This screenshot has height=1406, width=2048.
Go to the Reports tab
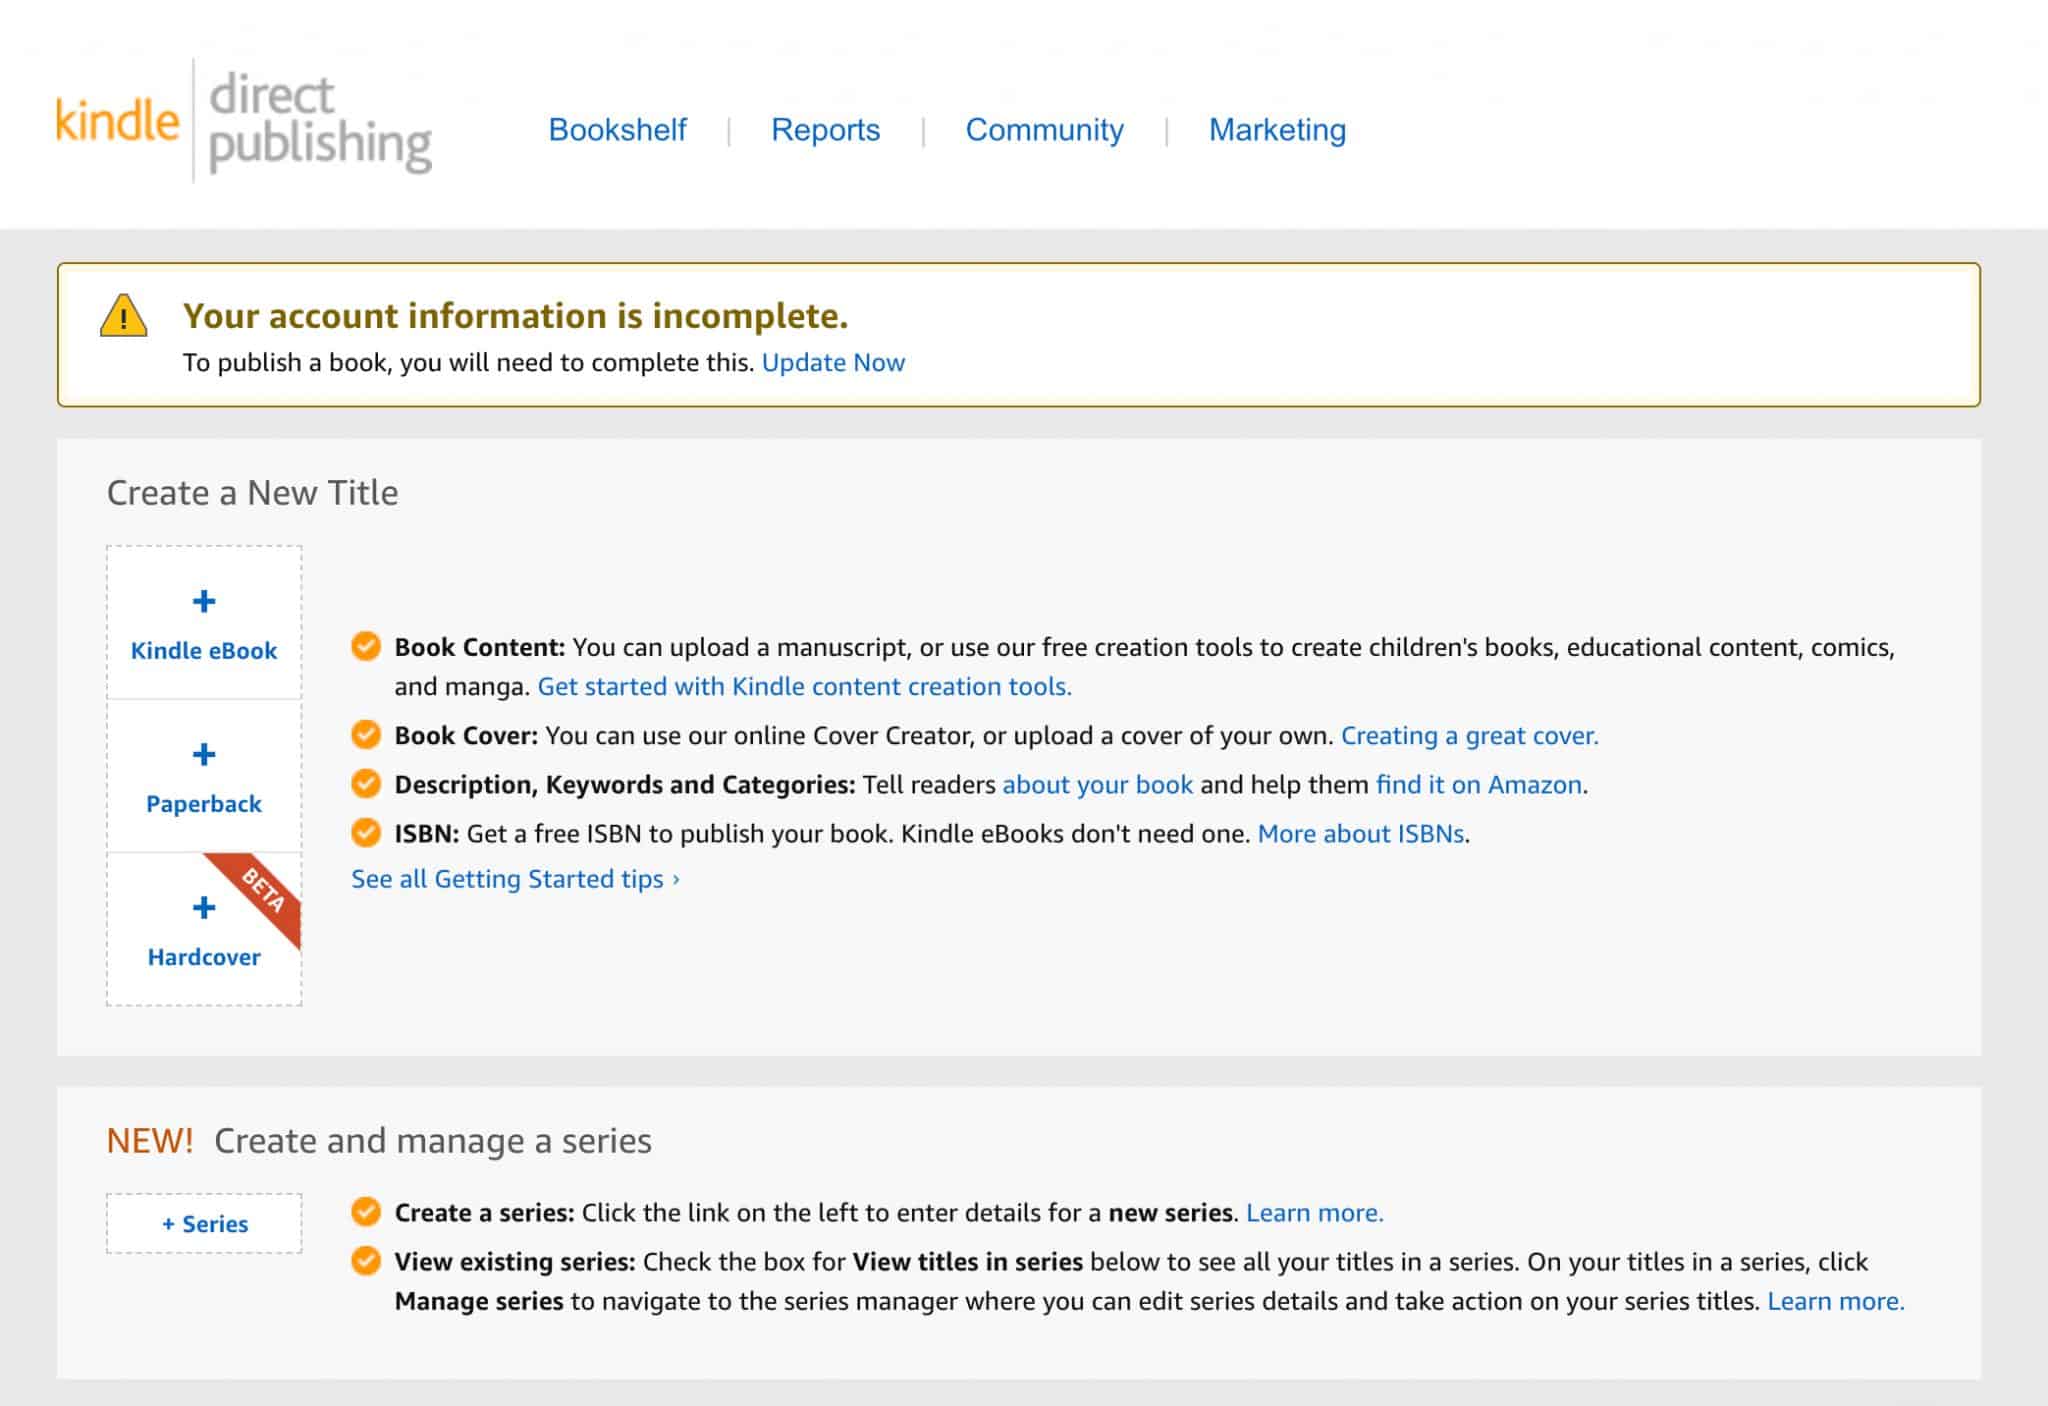[825, 130]
